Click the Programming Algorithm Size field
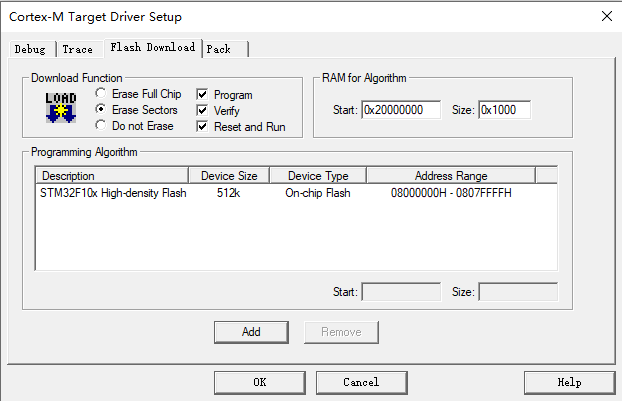Image resolution: width=622 pixels, height=401 pixels. (518, 292)
